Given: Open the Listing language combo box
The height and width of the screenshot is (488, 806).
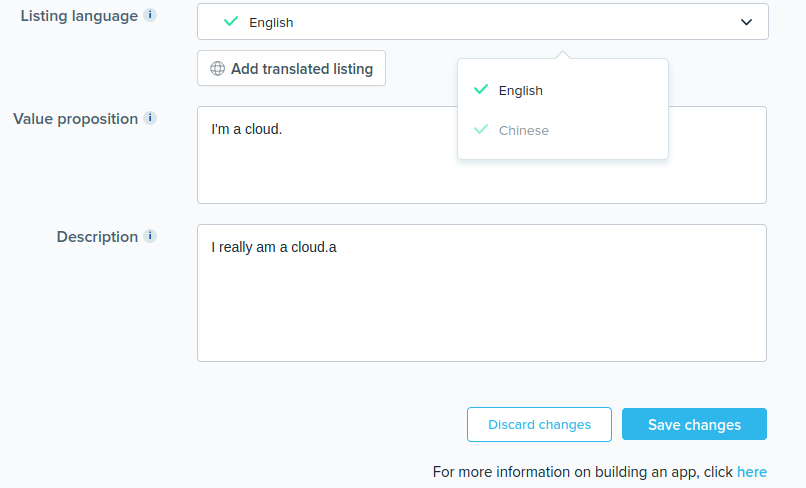Looking at the screenshot, I should (x=482, y=22).
